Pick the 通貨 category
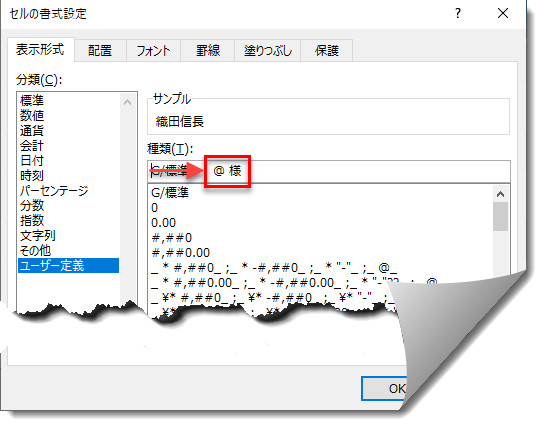 tap(32, 131)
